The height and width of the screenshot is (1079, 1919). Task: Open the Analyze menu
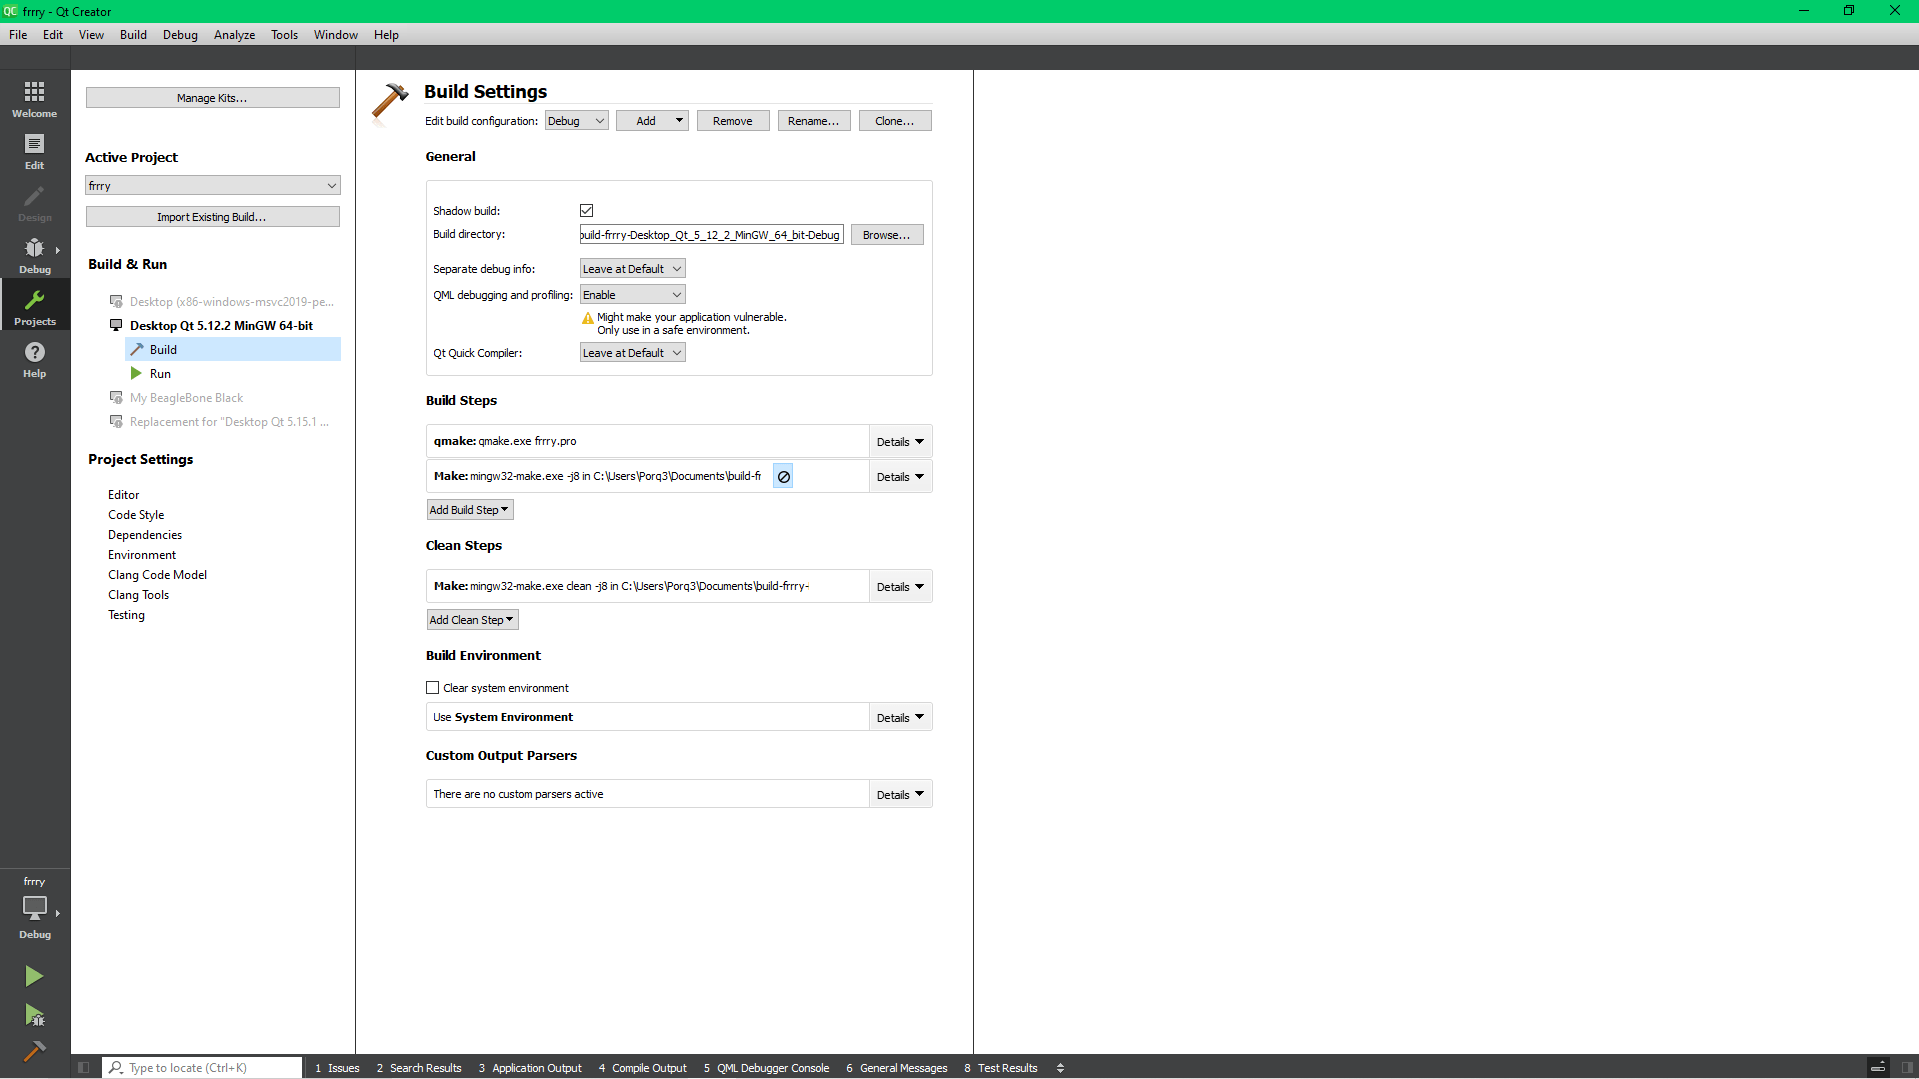[234, 35]
